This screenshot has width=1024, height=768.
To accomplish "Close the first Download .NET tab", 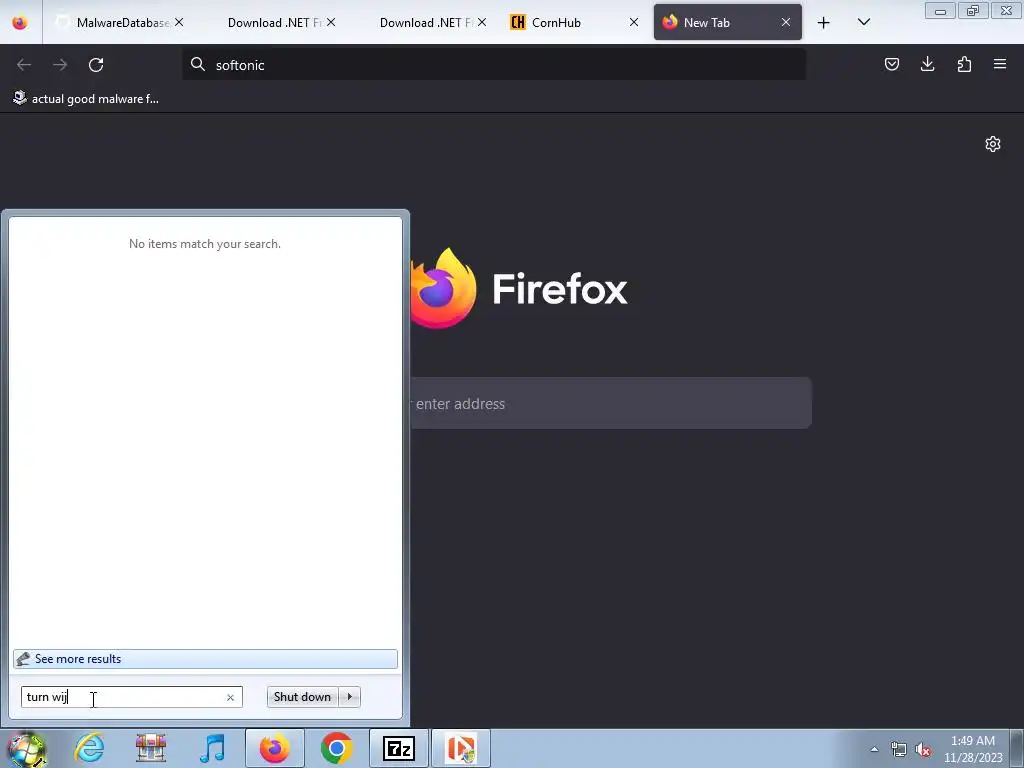I will (x=331, y=22).
